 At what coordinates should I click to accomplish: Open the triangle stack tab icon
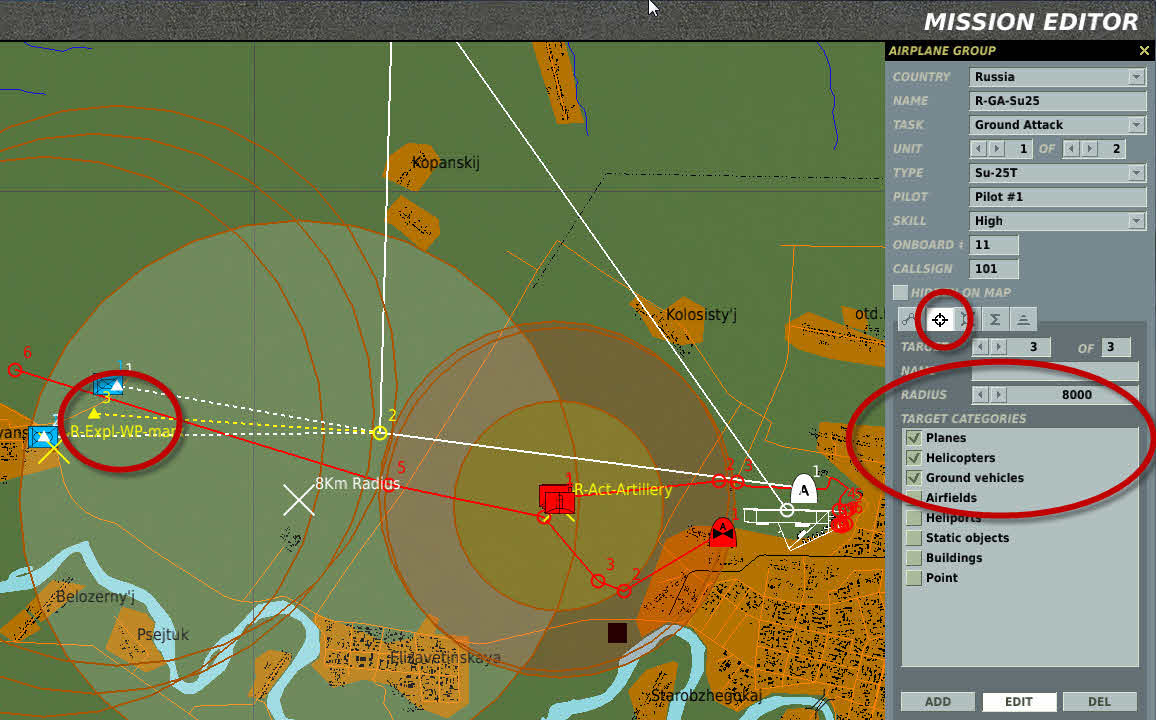pos(1023,319)
